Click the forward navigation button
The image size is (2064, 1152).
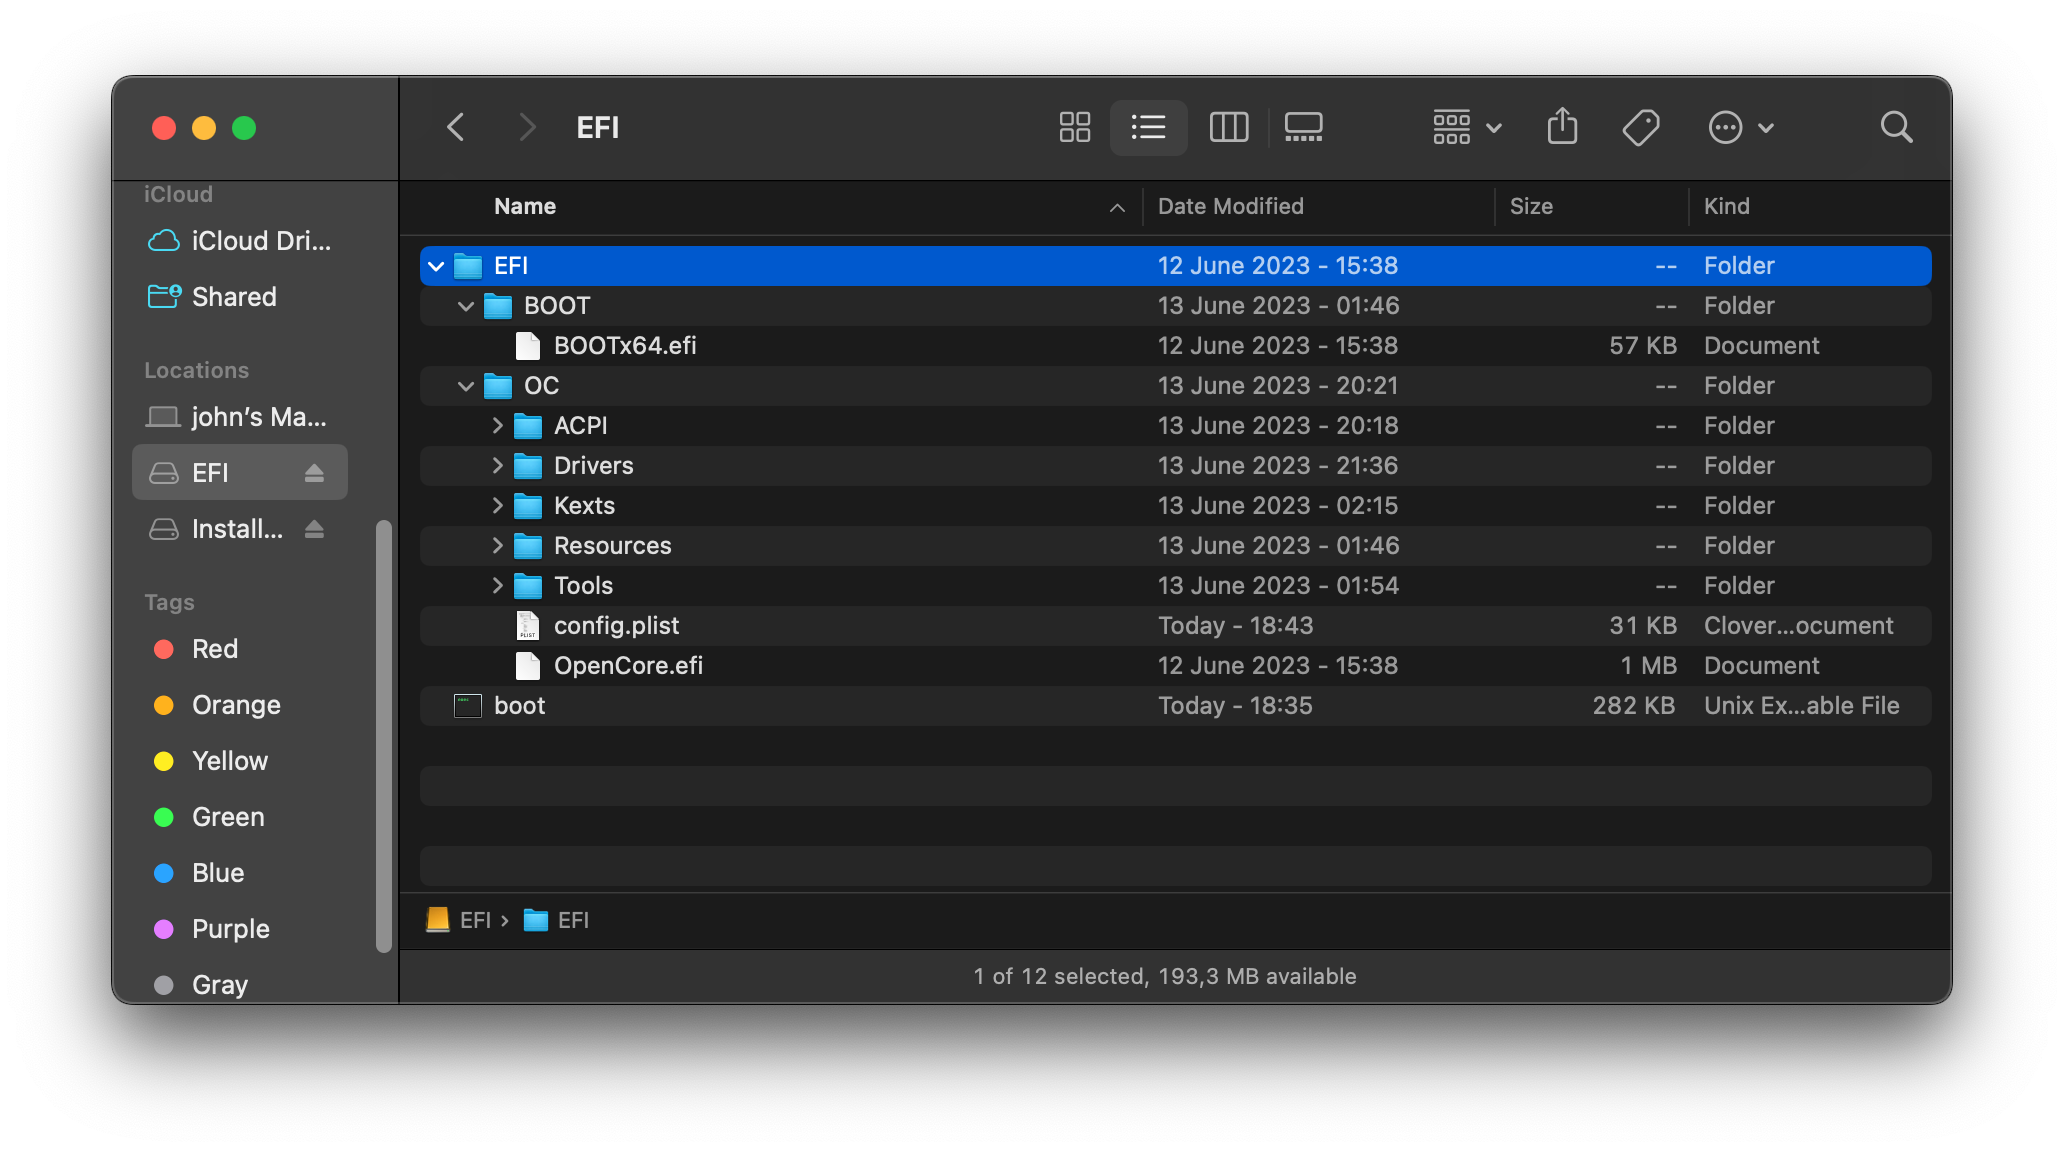[x=522, y=126]
